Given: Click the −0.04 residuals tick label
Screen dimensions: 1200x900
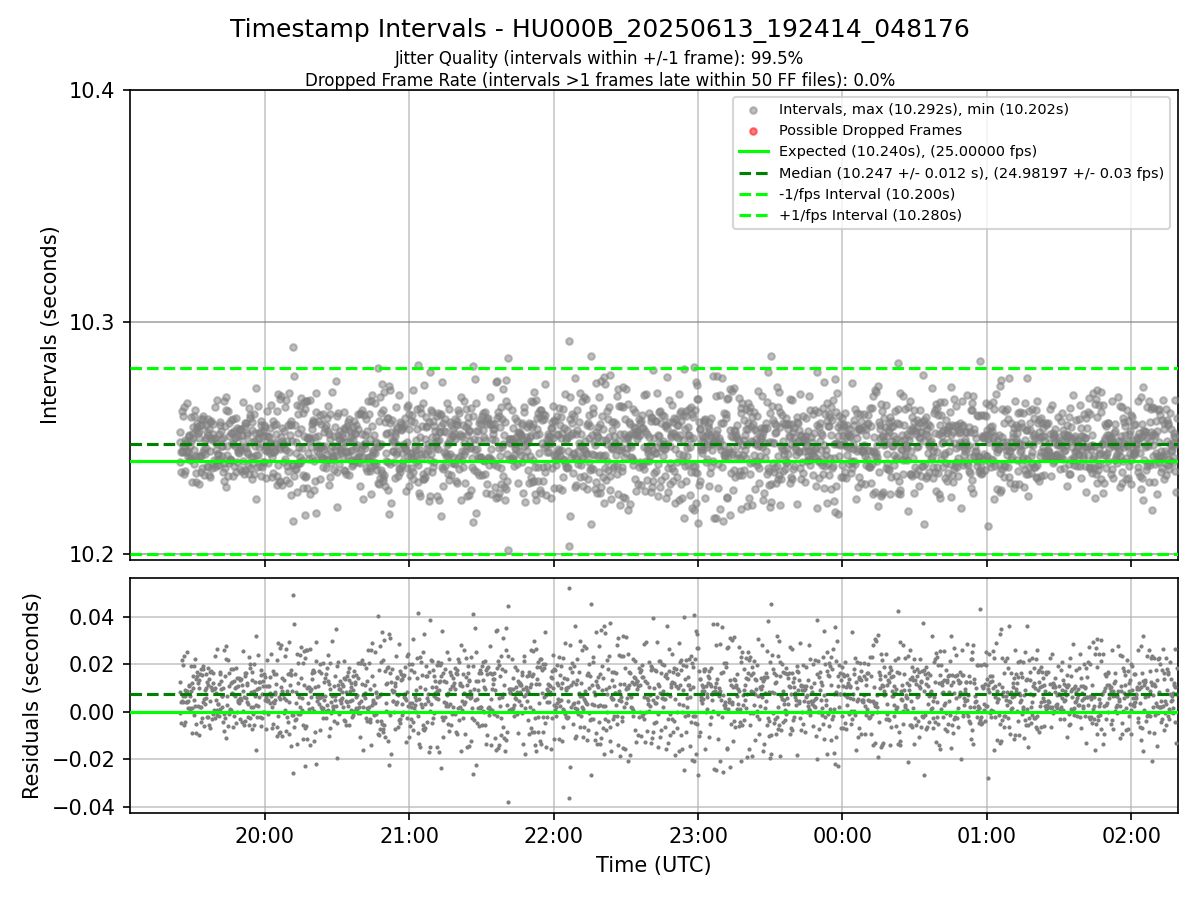Looking at the screenshot, I should coord(86,808).
